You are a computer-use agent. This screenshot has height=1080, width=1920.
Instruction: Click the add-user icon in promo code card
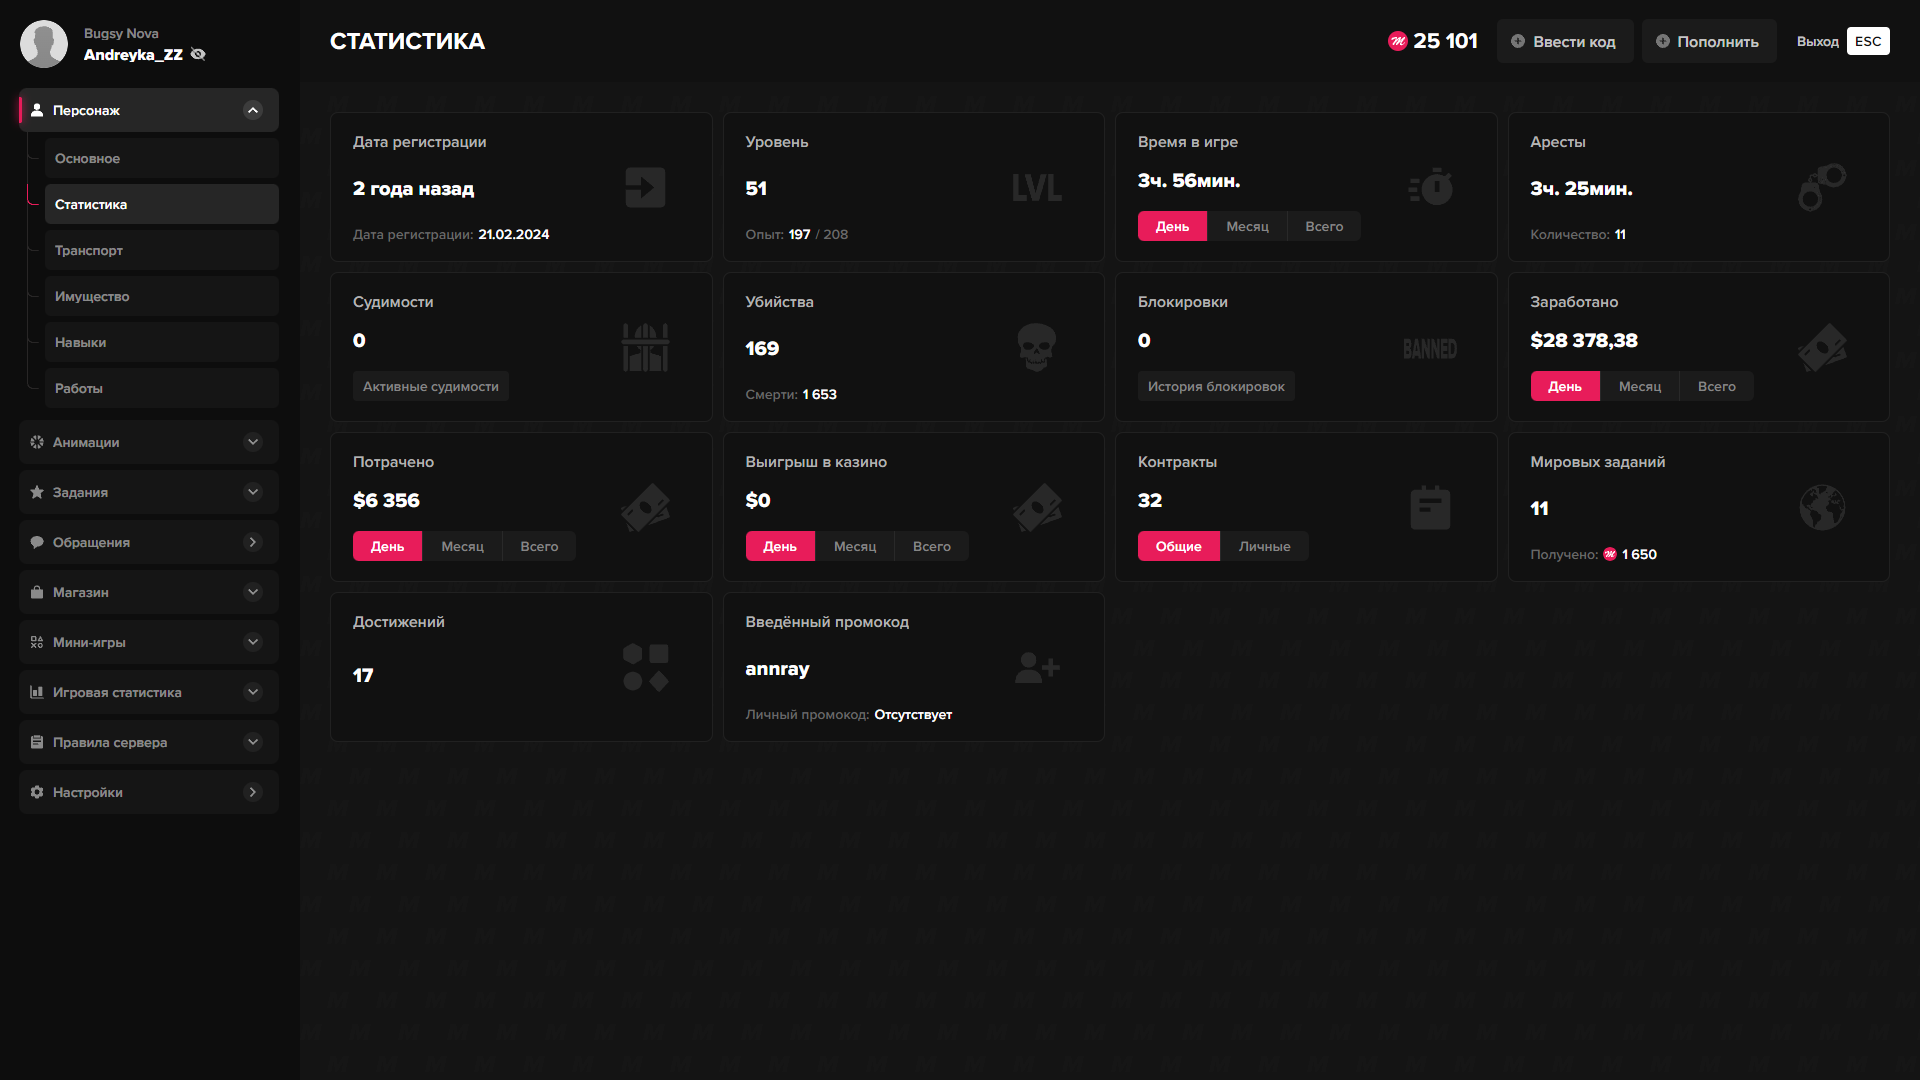click(1037, 668)
